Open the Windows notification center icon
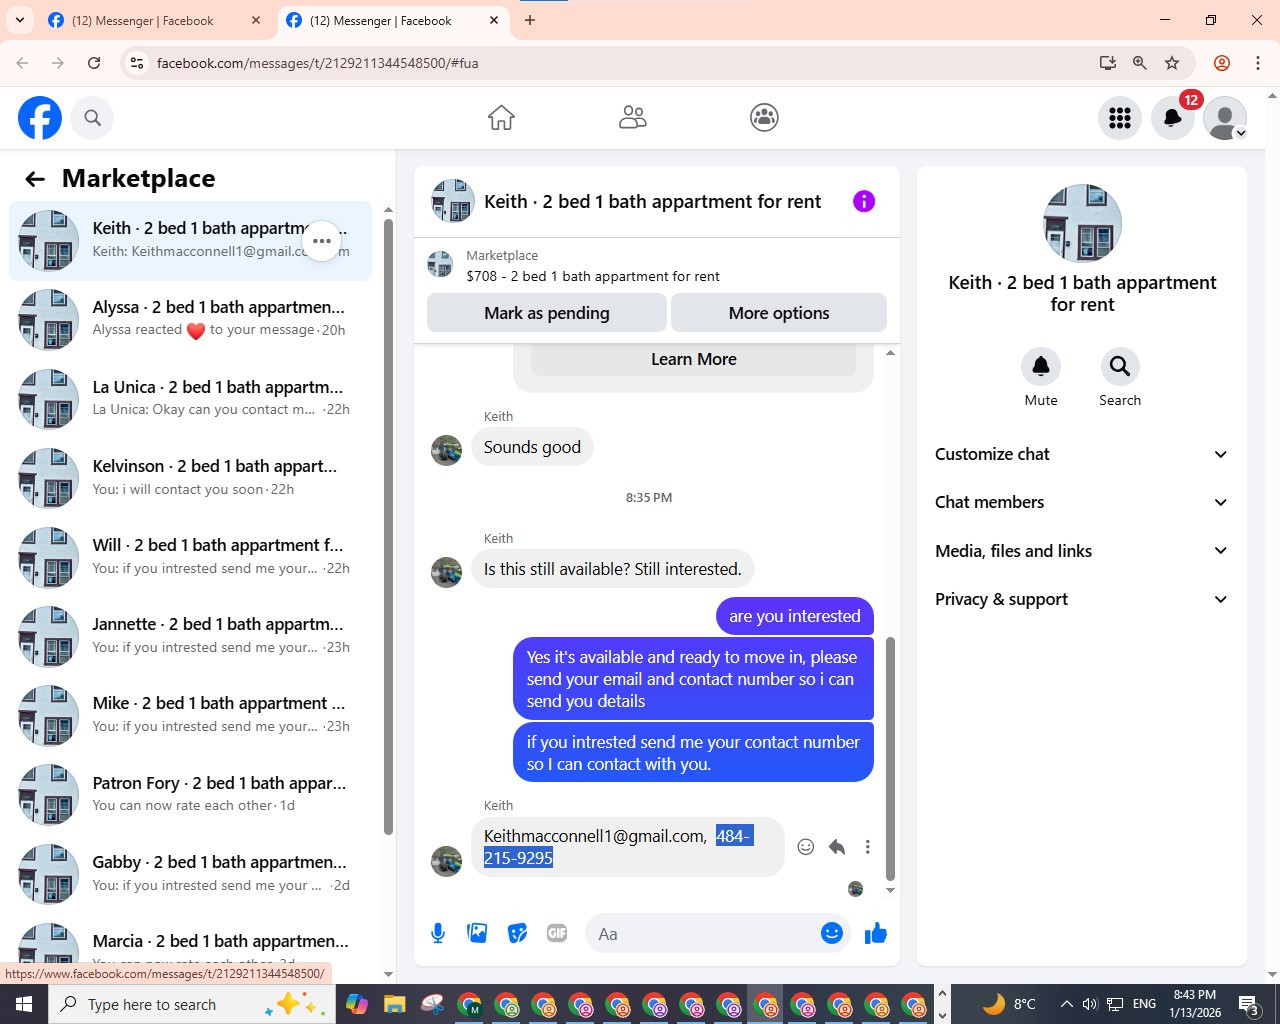Image resolution: width=1280 pixels, height=1024 pixels. coord(1249,1004)
